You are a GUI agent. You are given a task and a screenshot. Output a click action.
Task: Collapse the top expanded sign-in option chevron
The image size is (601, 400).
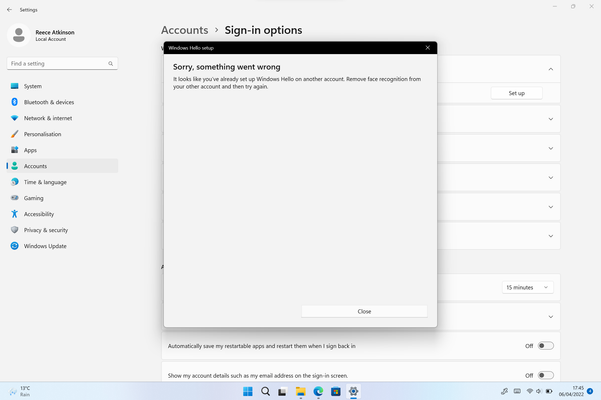(551, 69)
